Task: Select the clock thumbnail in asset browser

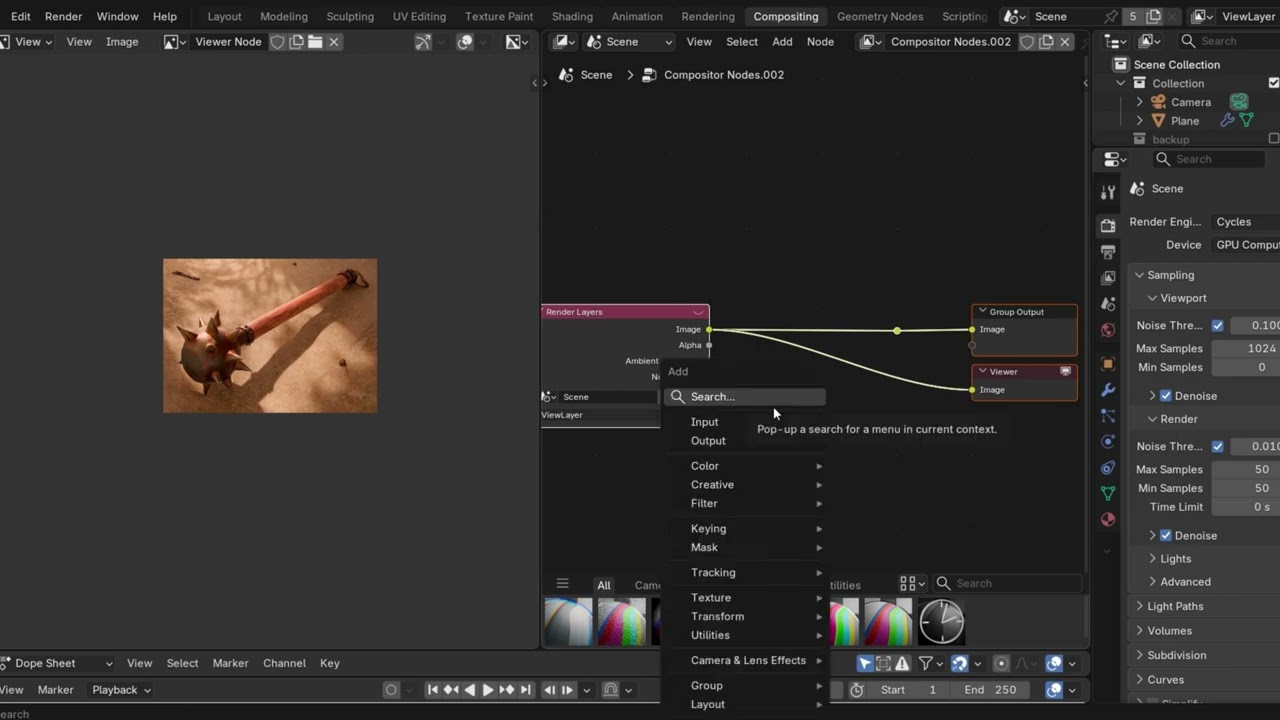Action: [x=941, y=621]
